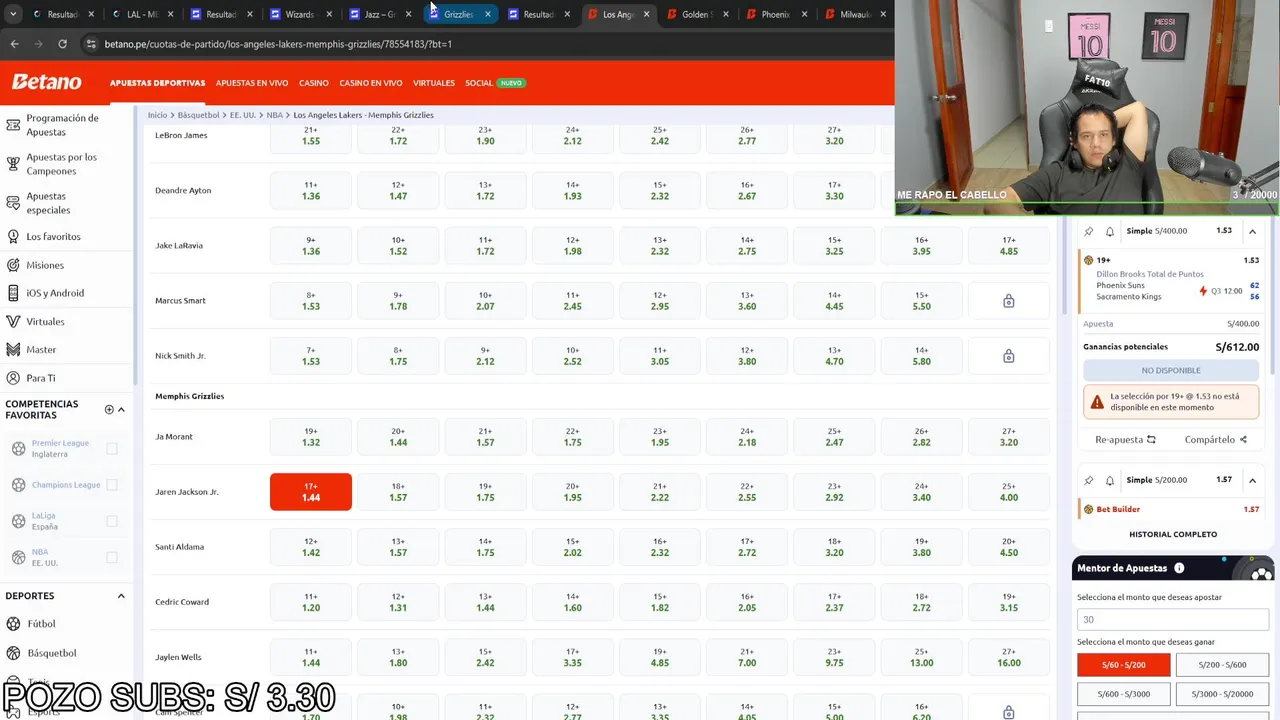The width and height of the screenshot is (1280, 720).
Task: Click the bell icon on Simple S/400.00 bet
Action: (x=1110, y=231)
